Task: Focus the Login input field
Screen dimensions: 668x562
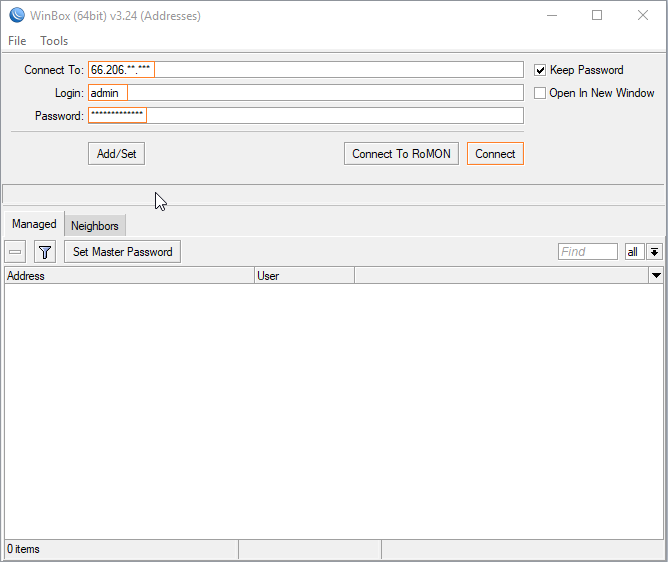Action: pyautogui.click(x=306, y=93)
